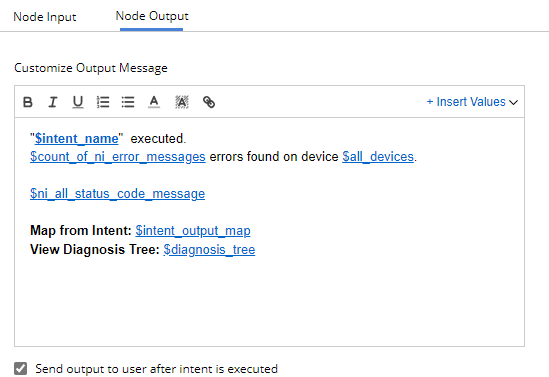
Task: Uncheck Send output to user after intent is executed
Action: [21, 369]
